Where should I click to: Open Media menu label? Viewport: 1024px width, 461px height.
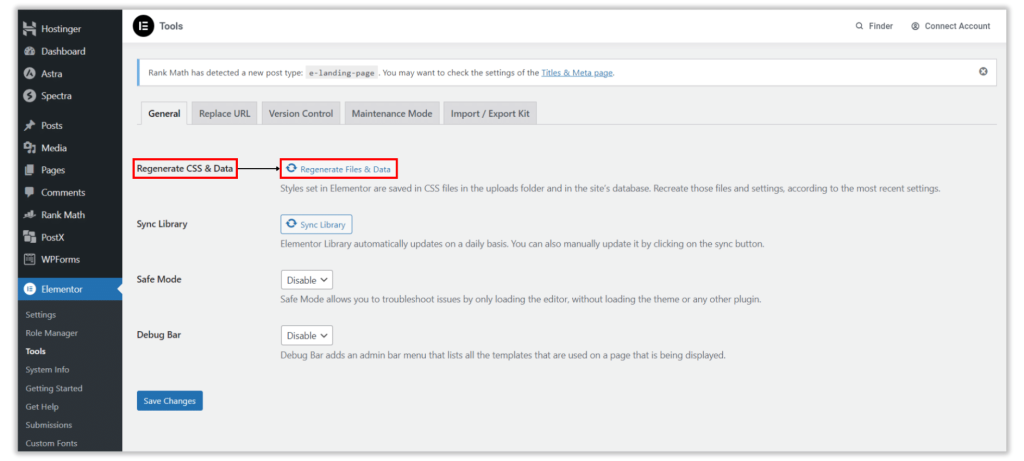coord(54,148)
